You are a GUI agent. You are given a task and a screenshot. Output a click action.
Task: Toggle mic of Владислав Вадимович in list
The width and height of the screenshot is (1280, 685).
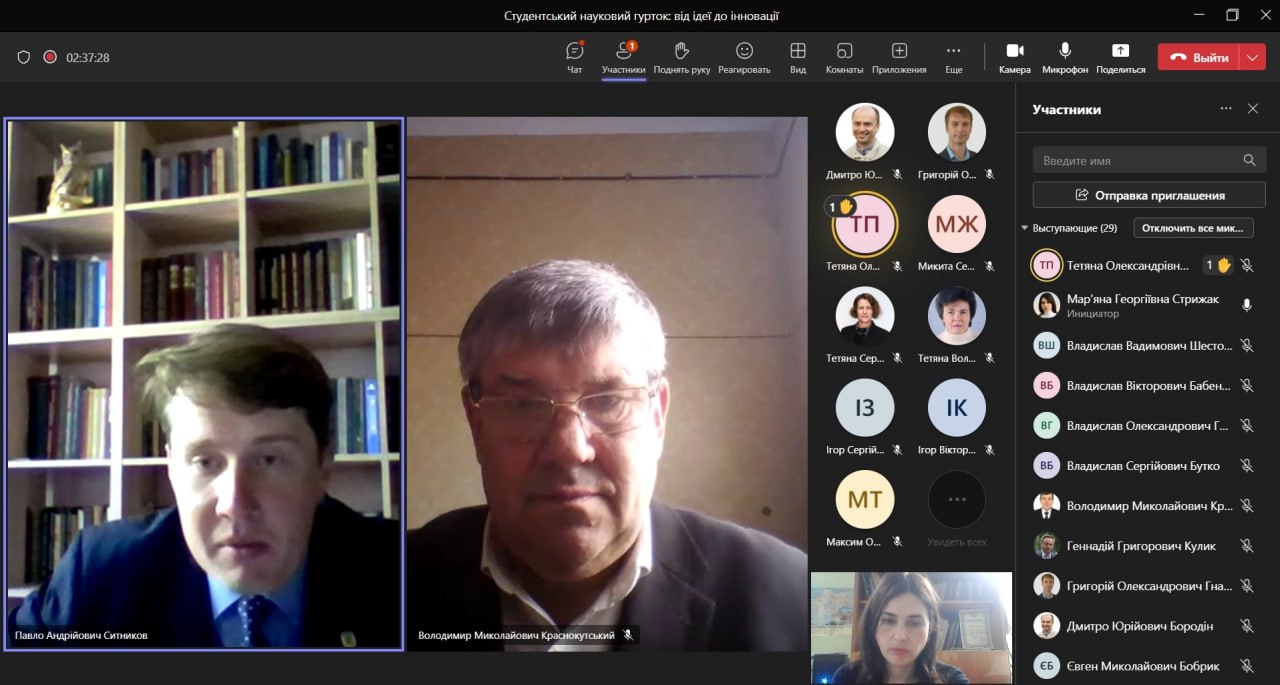click(x=1247, y=345)
